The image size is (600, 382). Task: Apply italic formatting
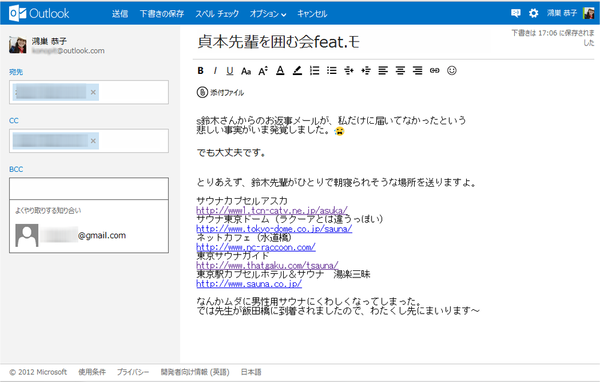(x=215, y=70)
